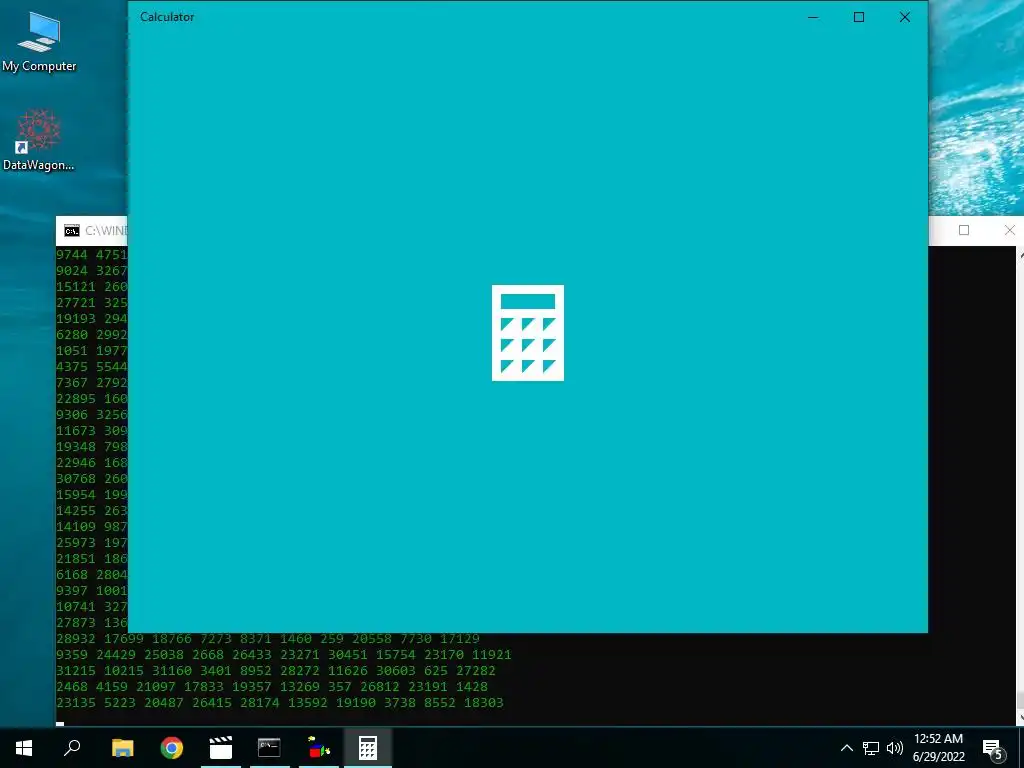1024x768 pixels.
Task: Click the number 27721 in Command Prompt
Action: (x=76, y=303)
